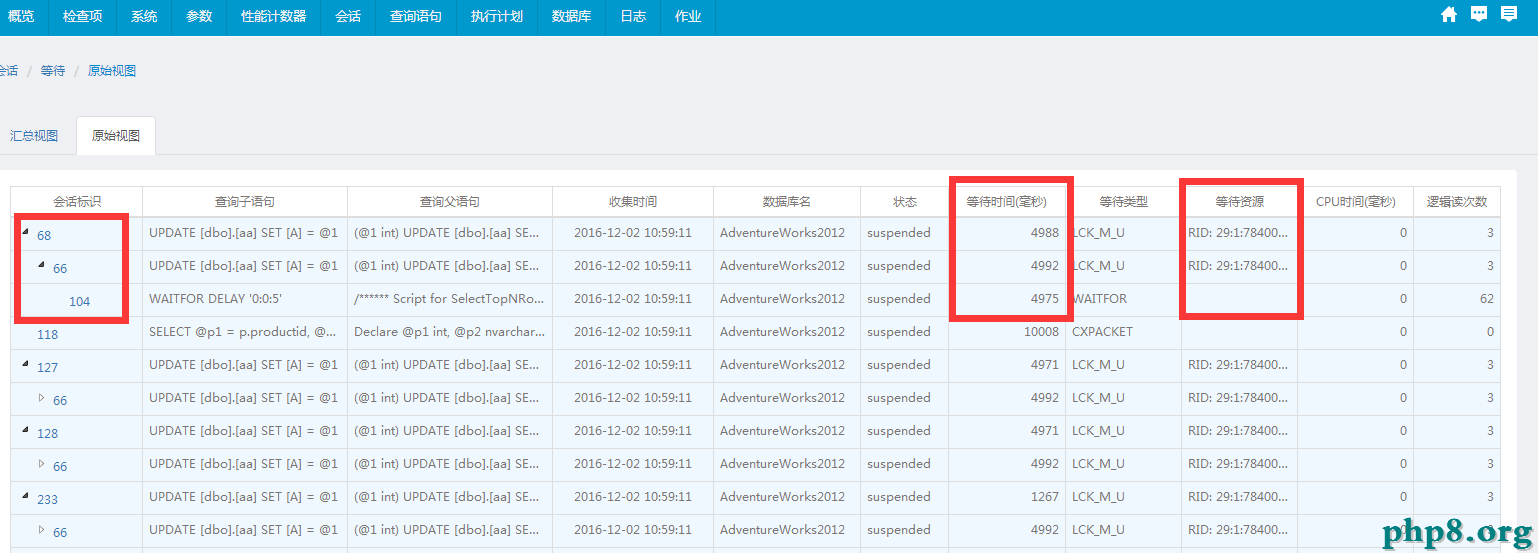Click the 等待资源 column header

(1240, 202)
